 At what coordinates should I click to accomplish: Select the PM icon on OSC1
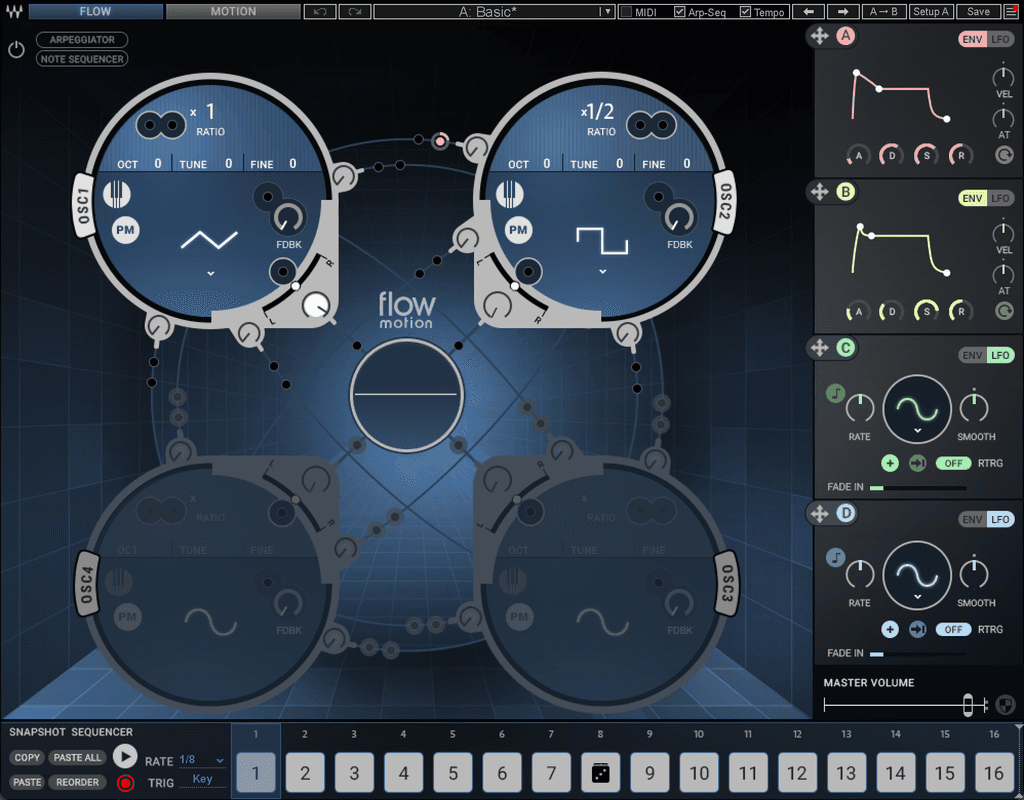tap(126, 231)
